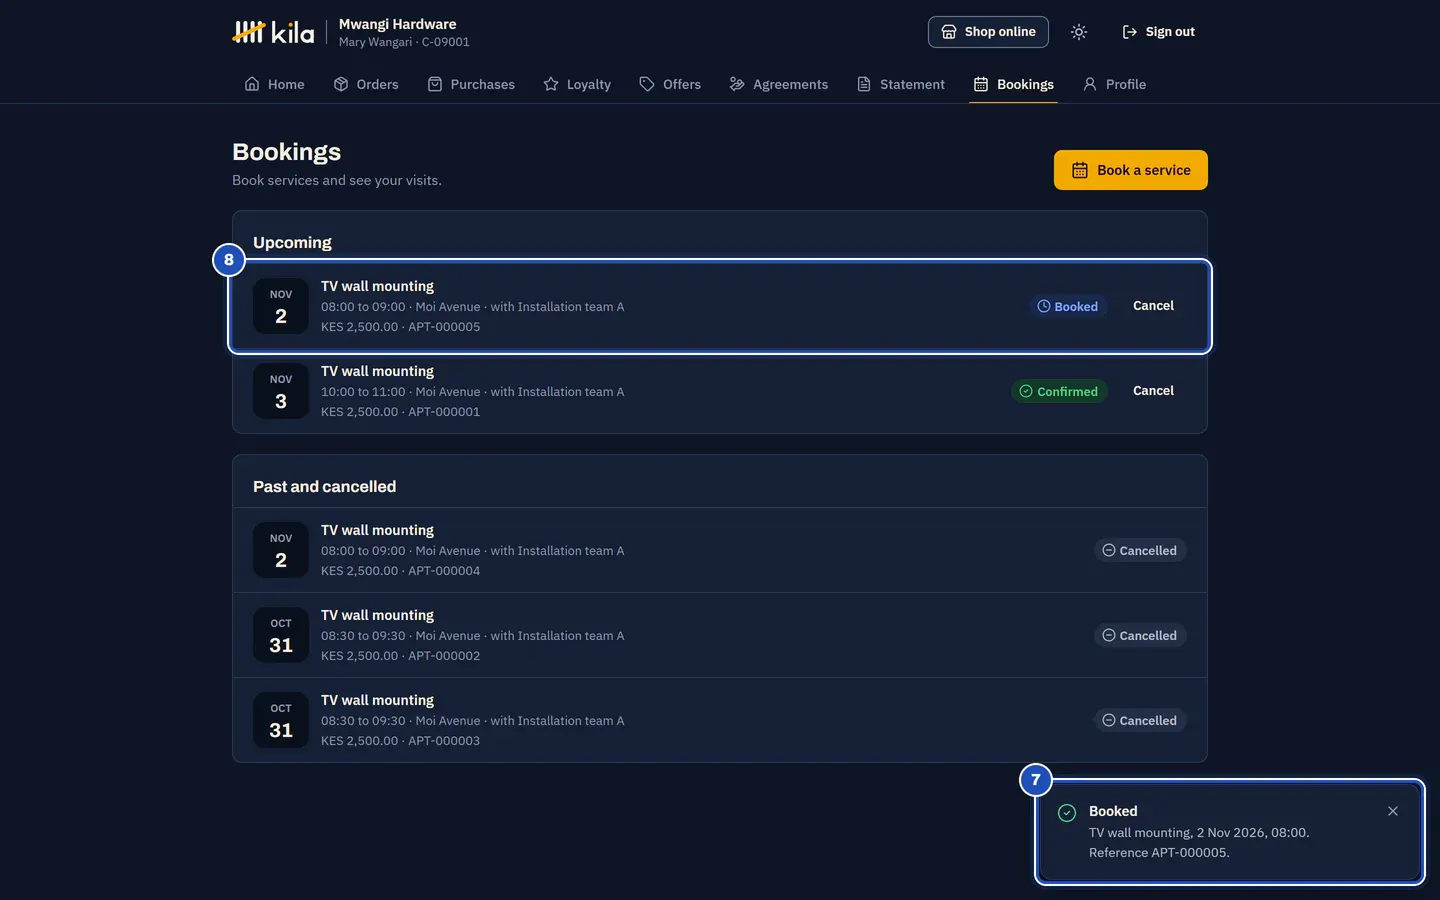
Task: Click the Confirmed status badge
Action: 1059,392
